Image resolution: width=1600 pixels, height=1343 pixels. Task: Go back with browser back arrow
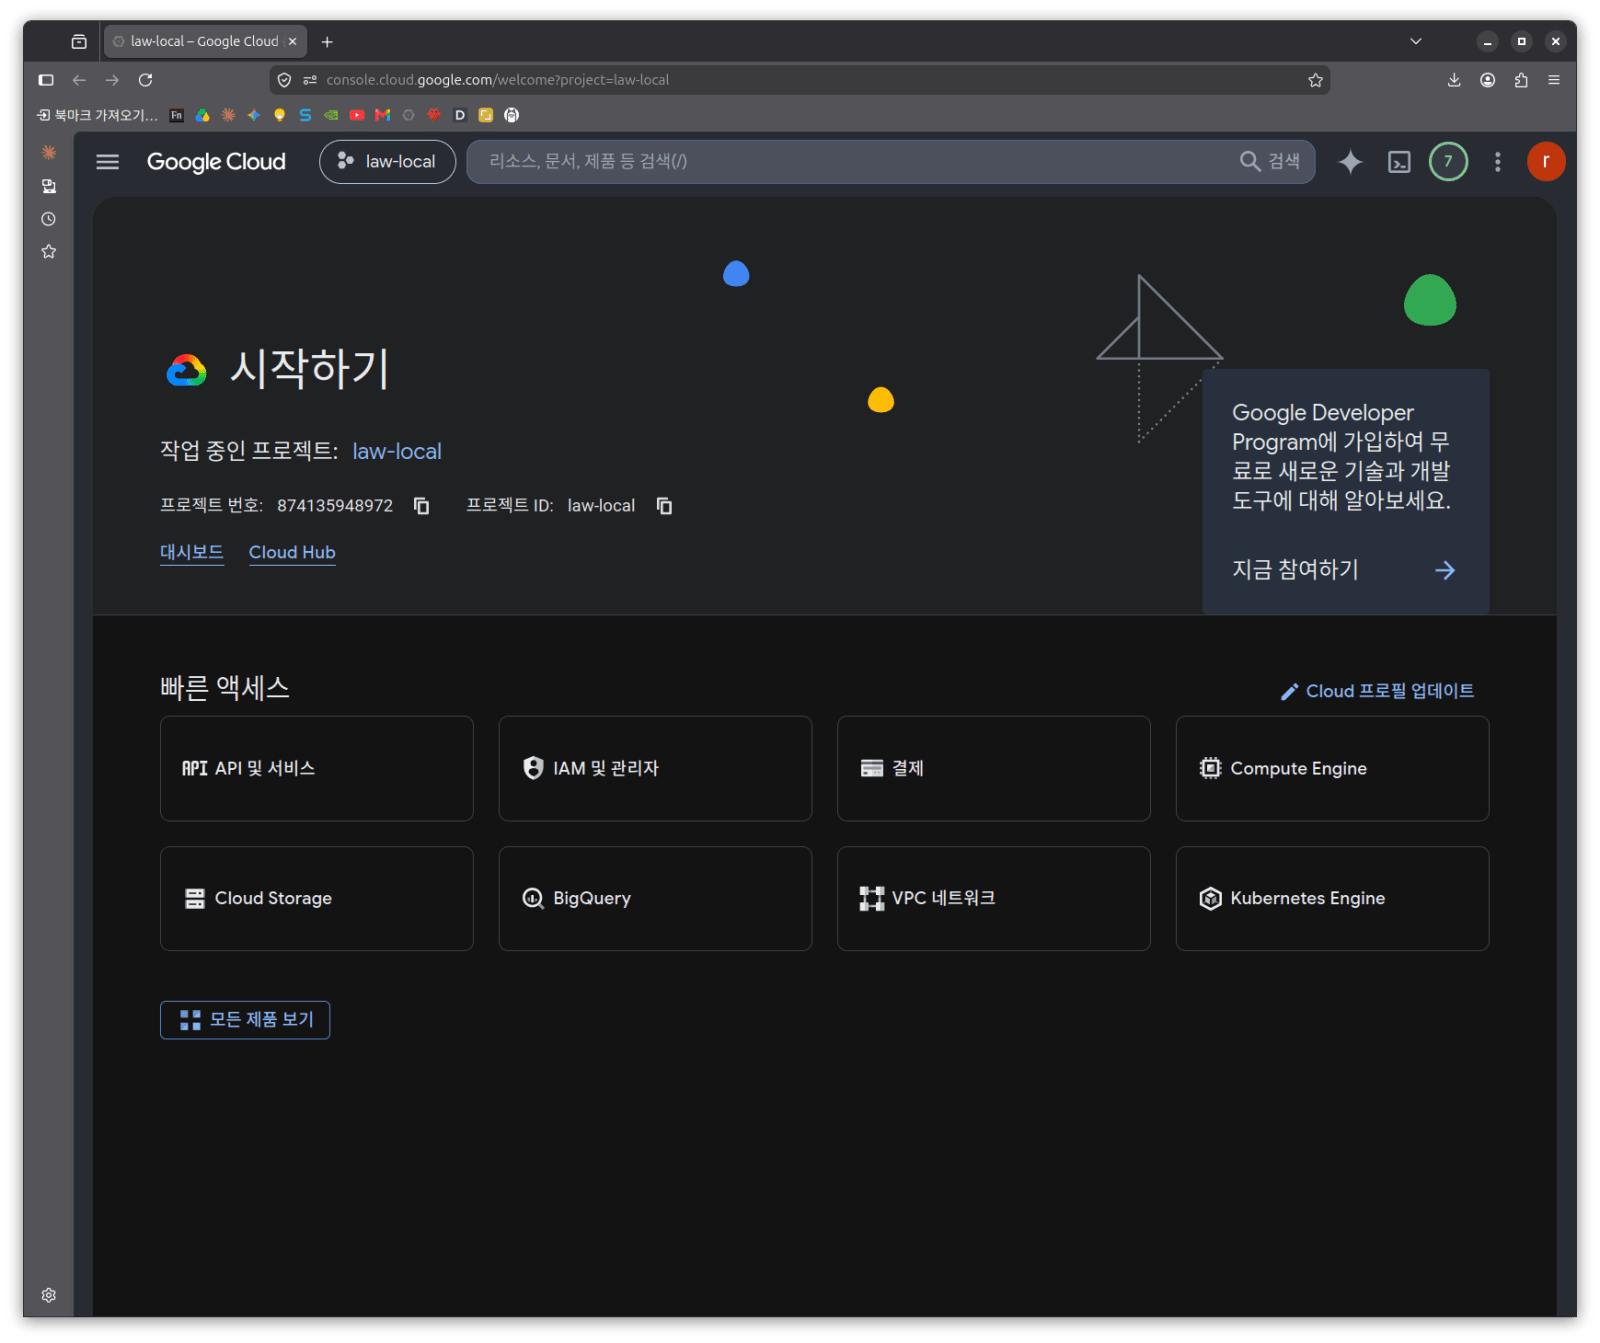pos(79,80)
